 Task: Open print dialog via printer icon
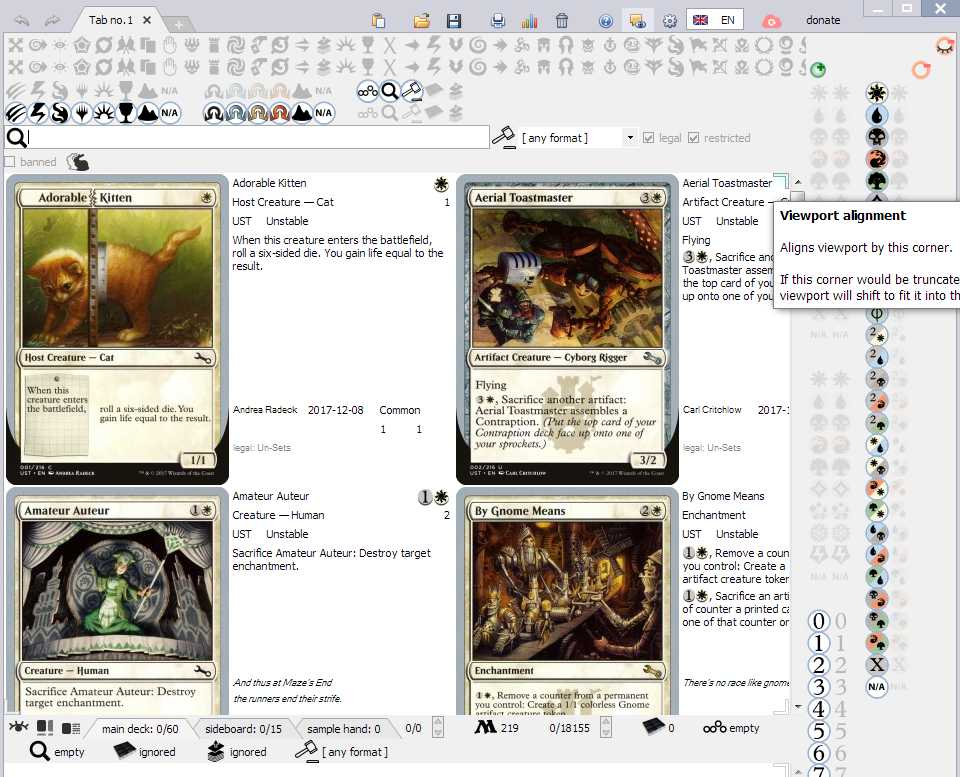(x=498, y=20)
